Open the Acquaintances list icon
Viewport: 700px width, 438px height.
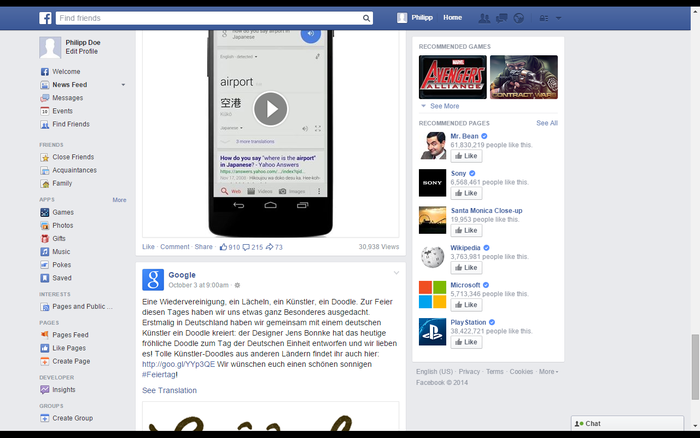point(45,171)
